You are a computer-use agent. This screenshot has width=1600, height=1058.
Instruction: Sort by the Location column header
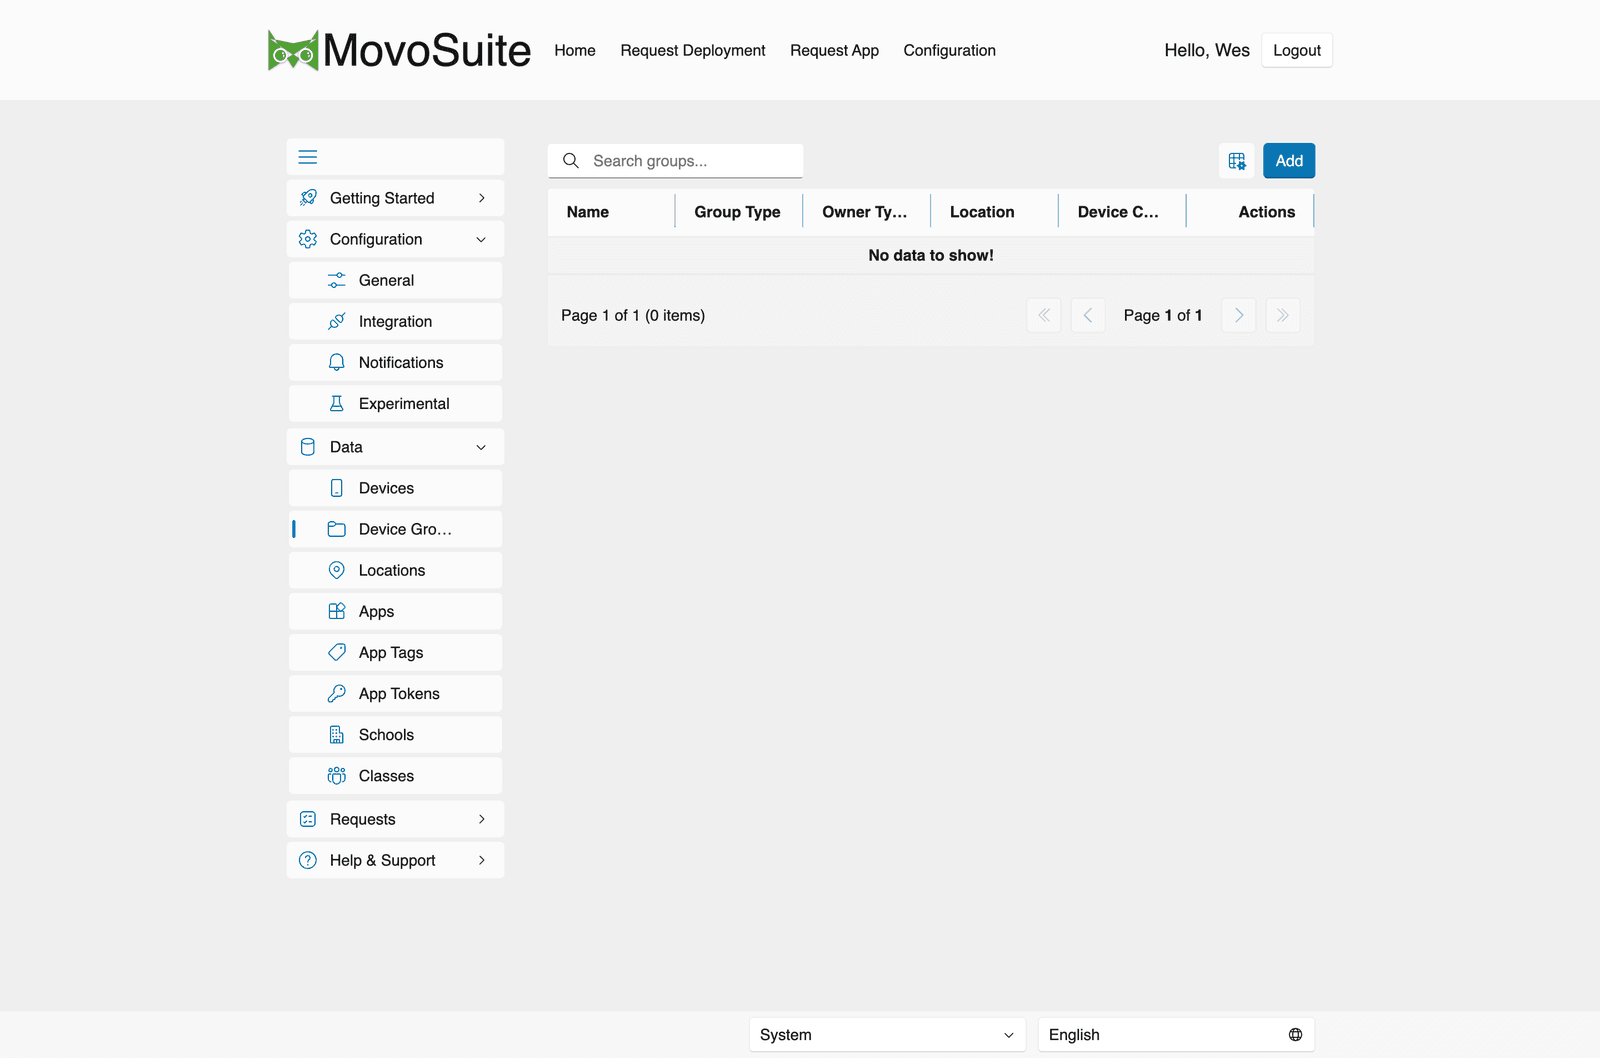(994, 212)
